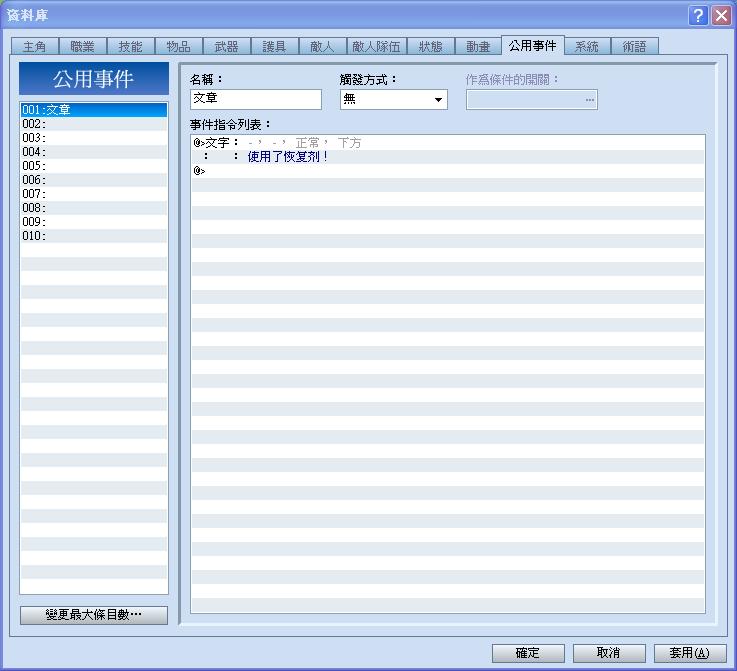
Task: Pick event row 008:
Action: 94,208
